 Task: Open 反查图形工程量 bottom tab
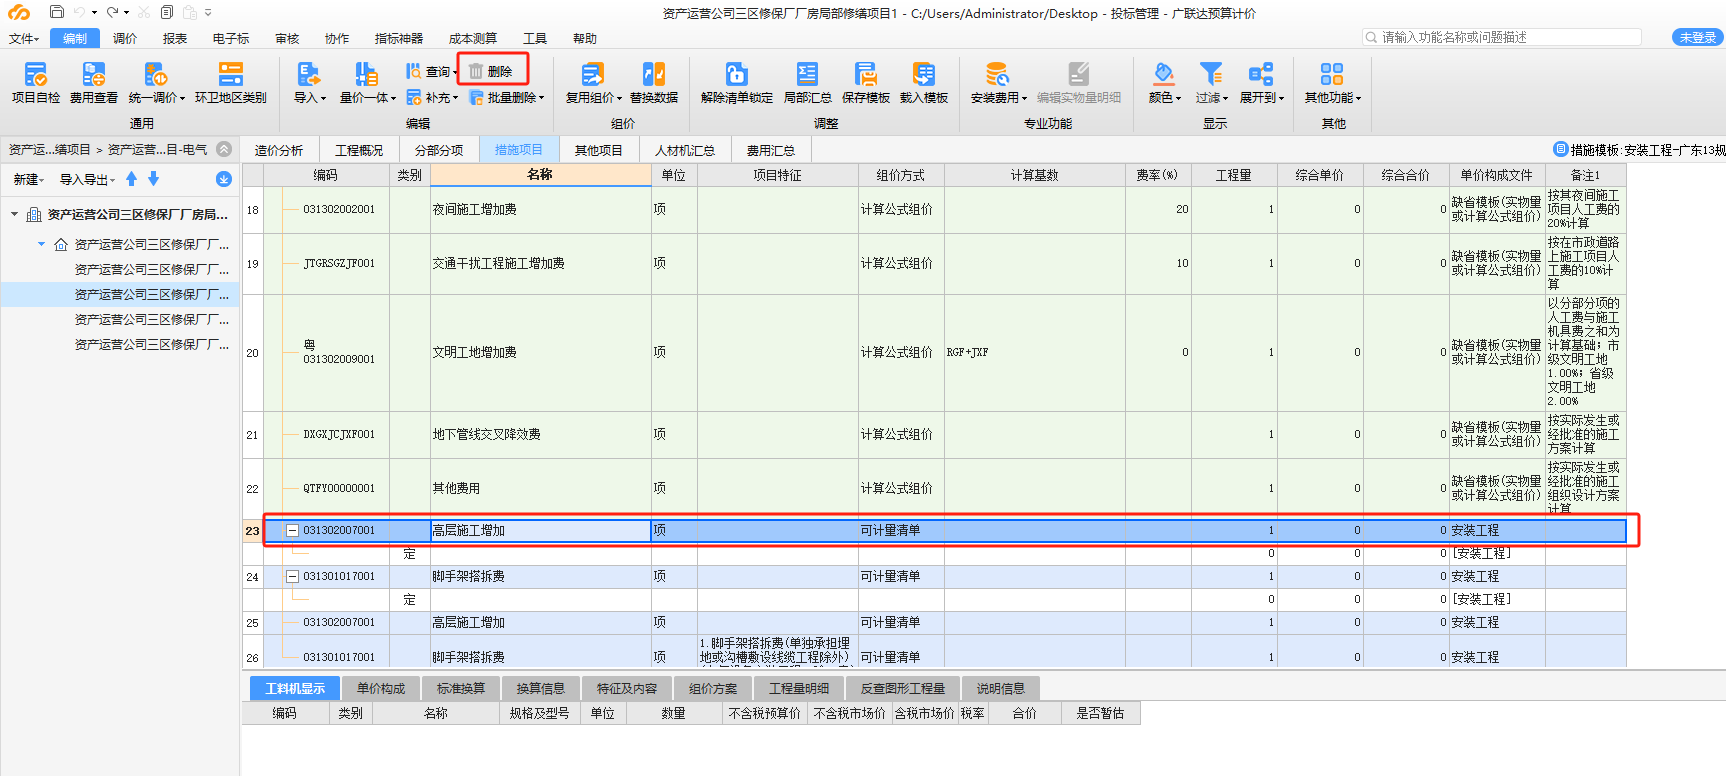[x=903, y=689]
